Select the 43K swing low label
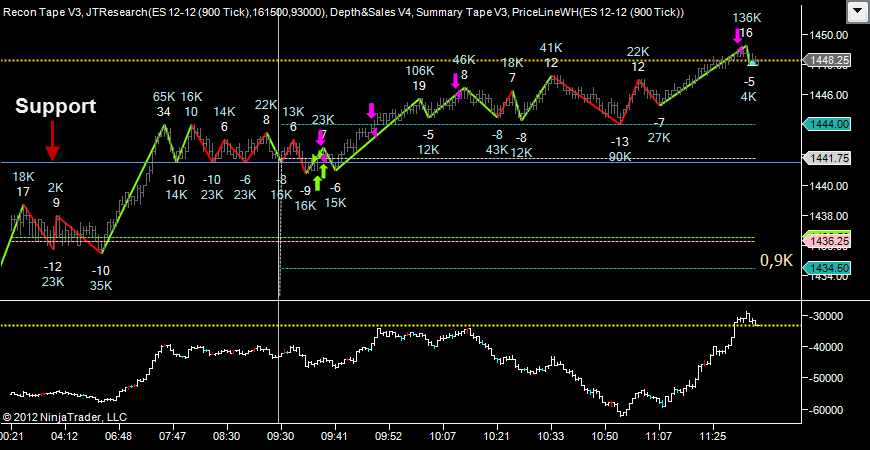870x450 pixels. pos(497,149)
